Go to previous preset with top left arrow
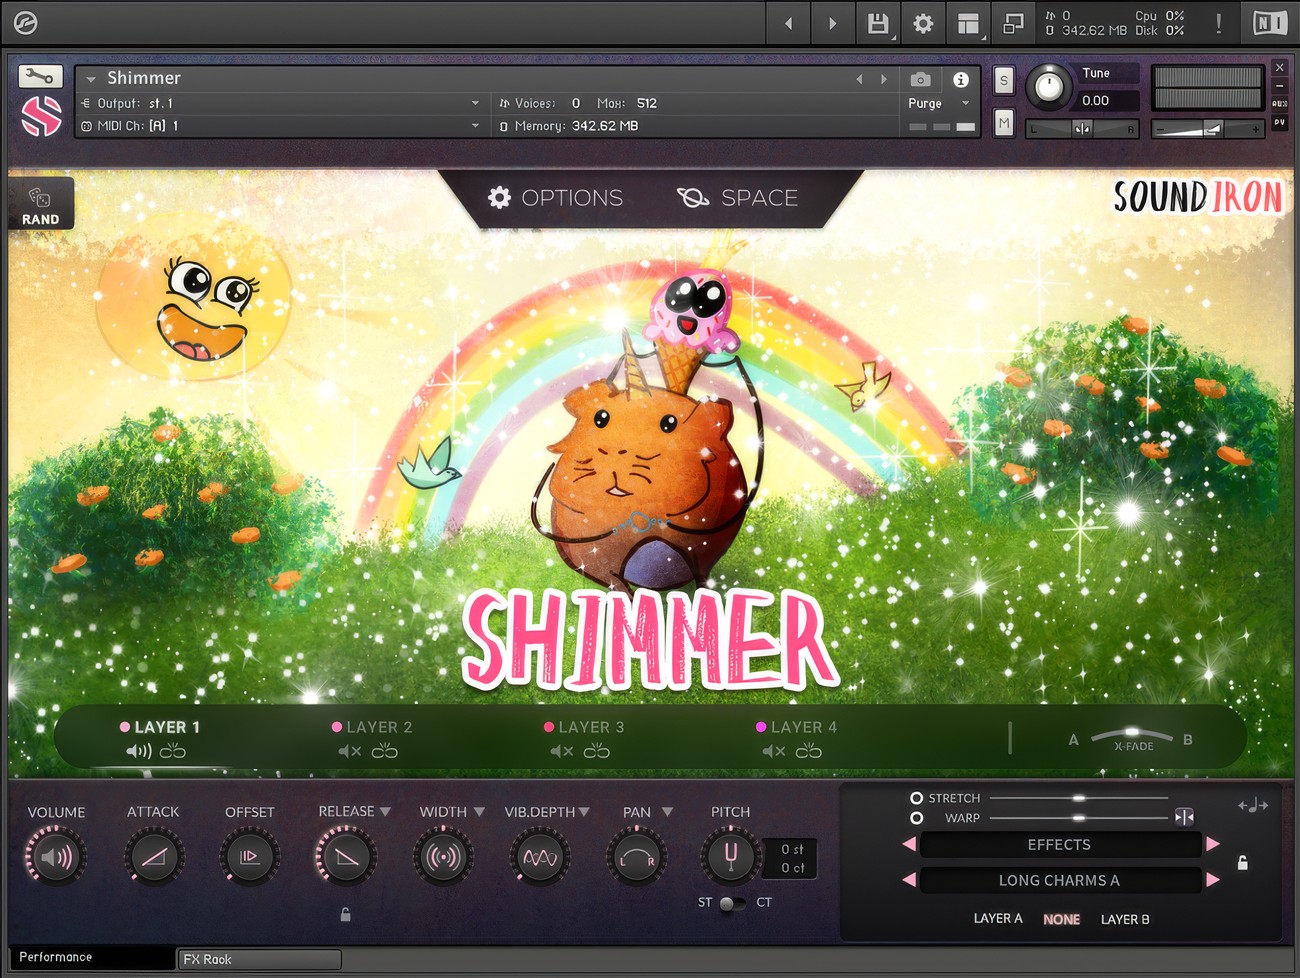 (x=788, y=23)
